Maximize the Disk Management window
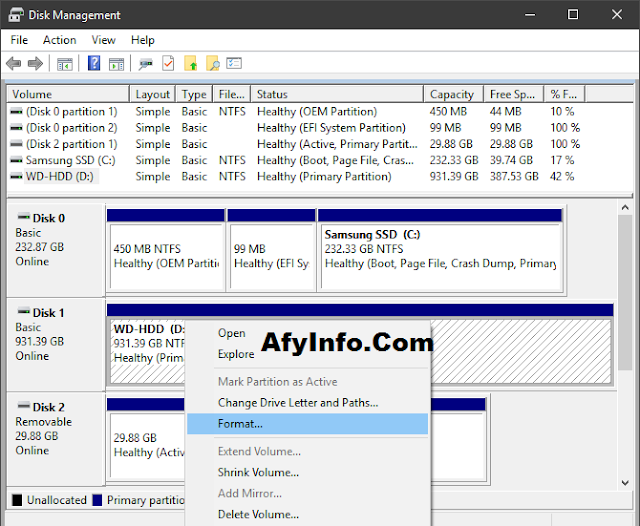This screenshot has width=640, height=526. [573, 14]
